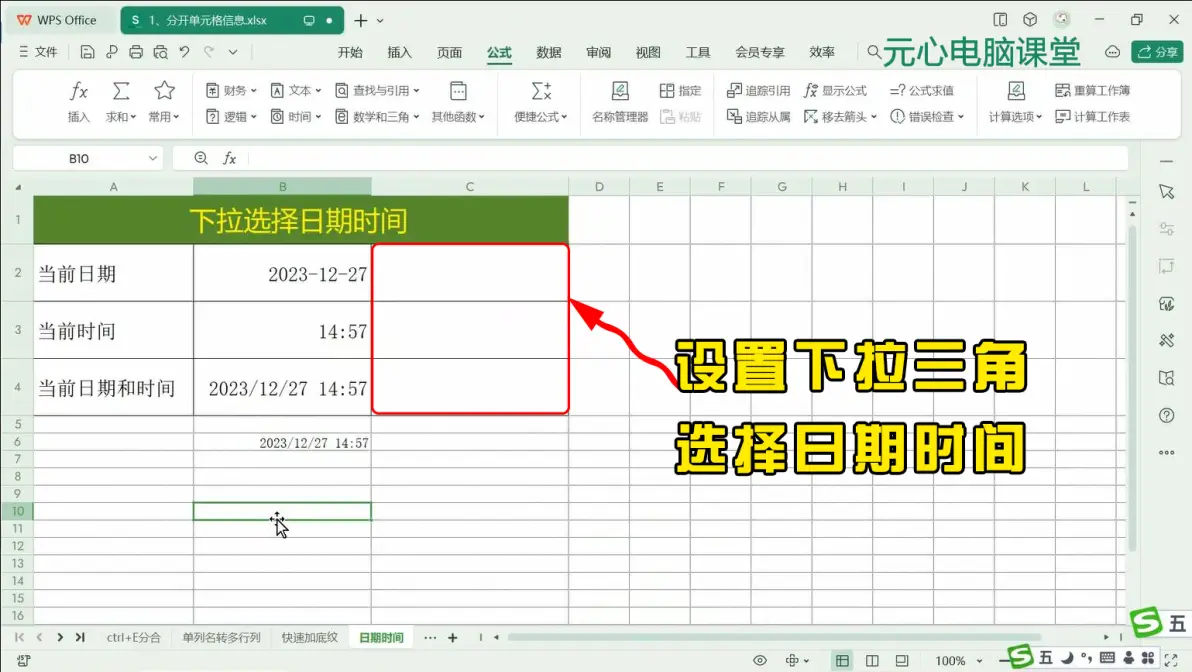
Task: Click the Create From Selection (指定) button
Action: click(680, 90)
